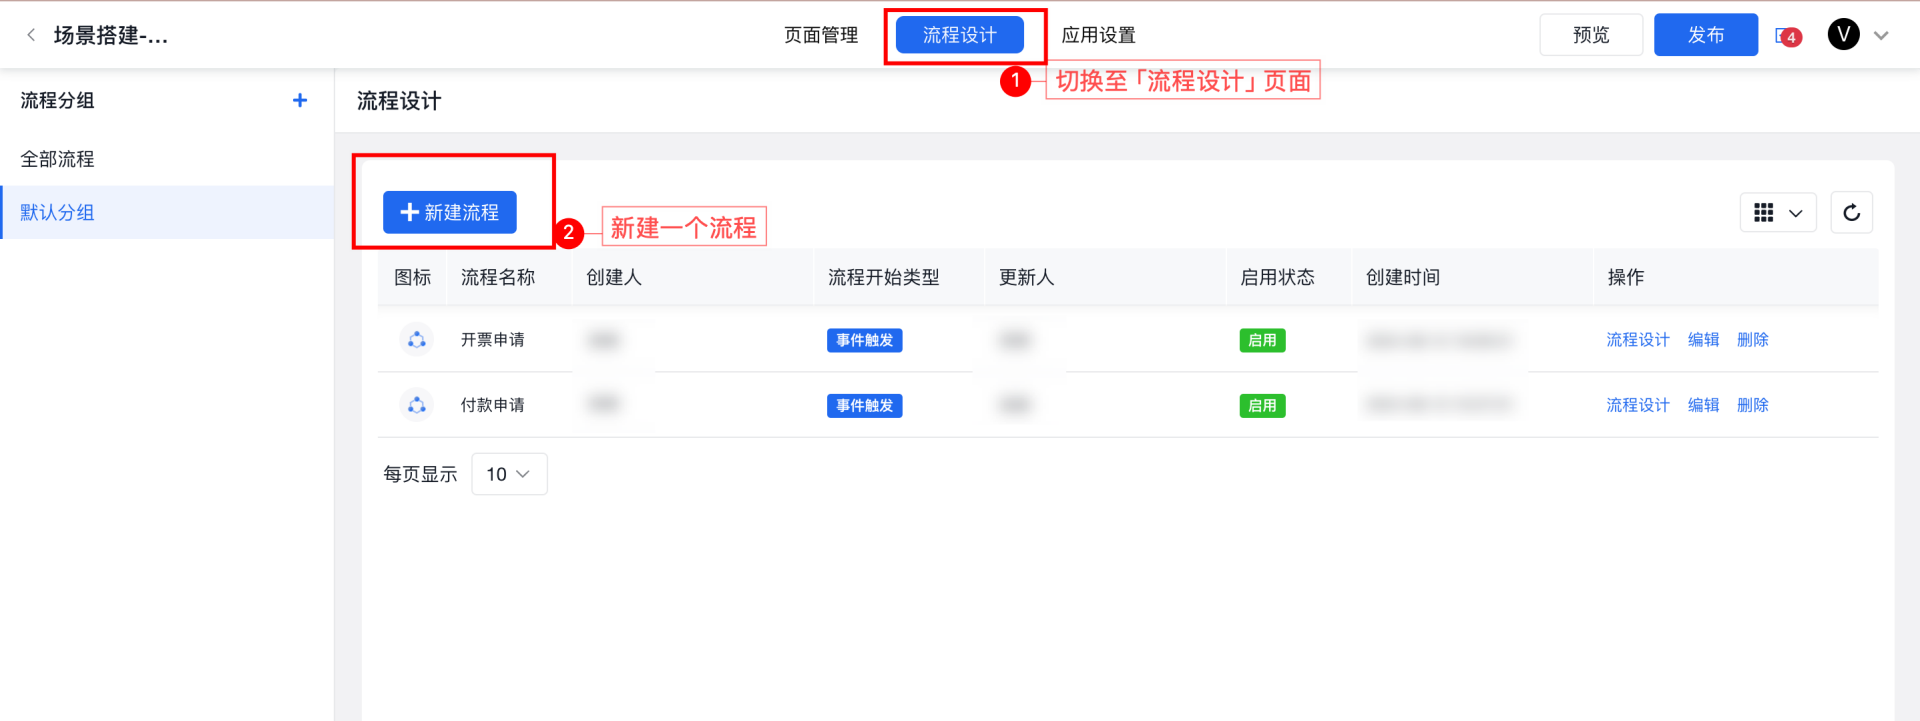Click the 开票申请 process icon
This screenshot has width=1920, height=721.
pos(417,340)
